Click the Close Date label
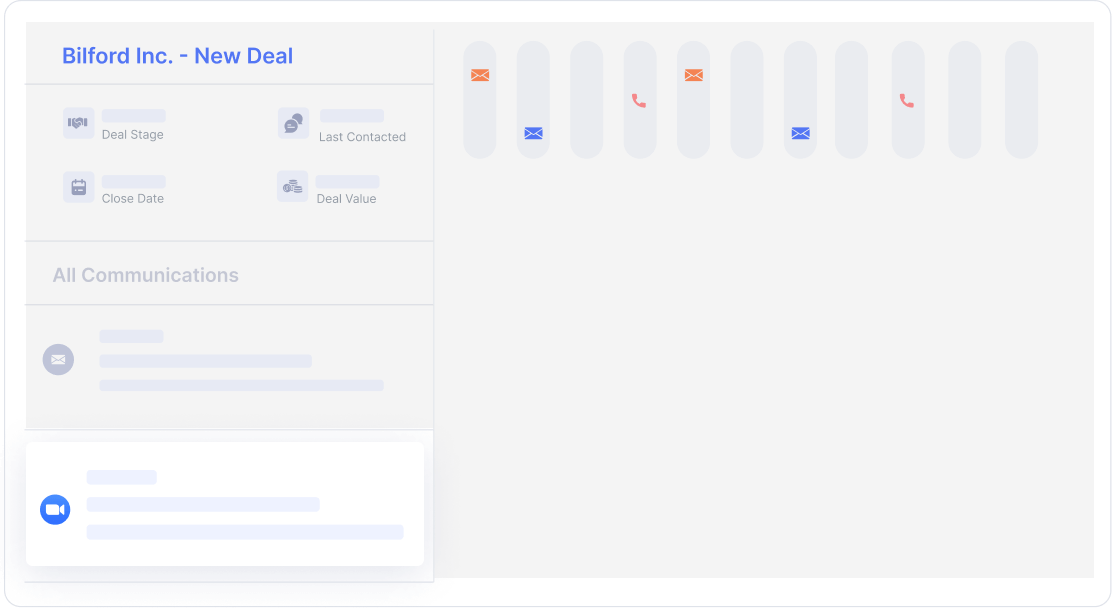The image size is (1112, 608). (132, 199)
